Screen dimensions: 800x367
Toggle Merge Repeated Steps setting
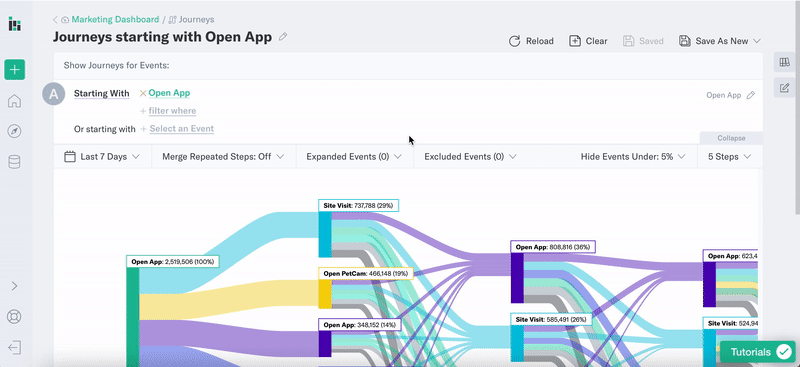[x=223, y=157]
